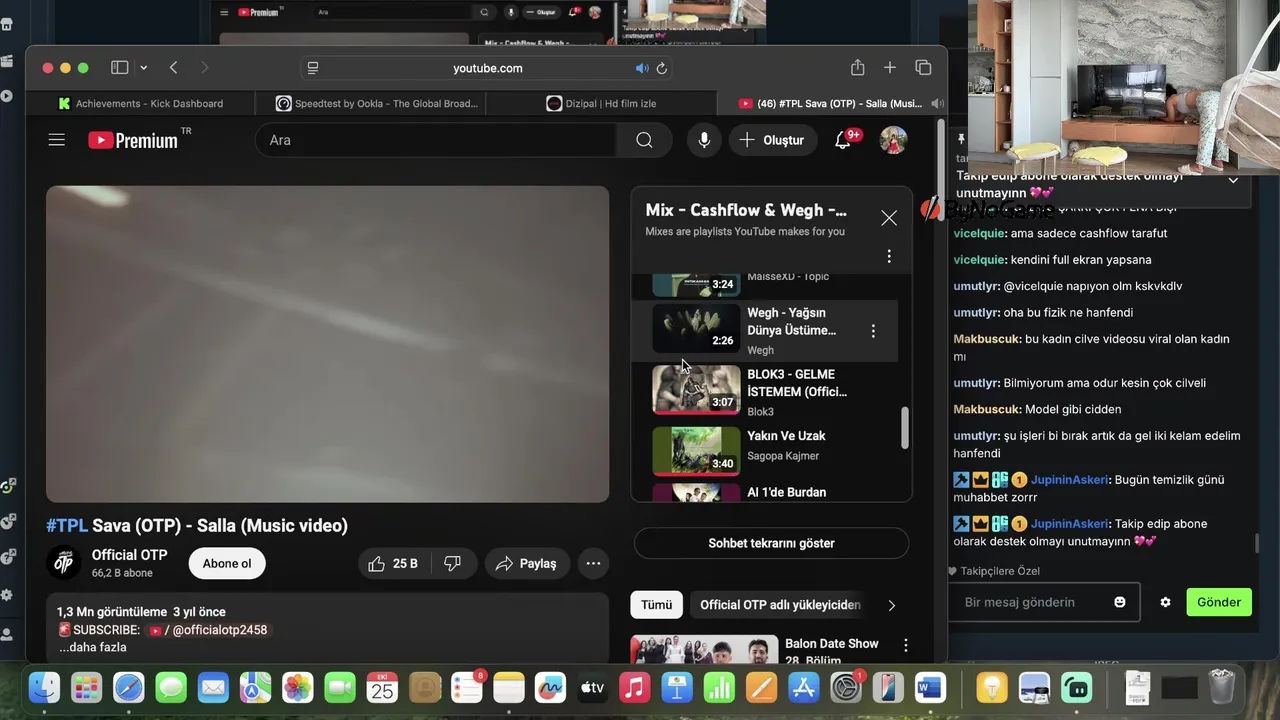
Task: Open Mix playlist three-dot options
Action: click(x=889, y=257)
